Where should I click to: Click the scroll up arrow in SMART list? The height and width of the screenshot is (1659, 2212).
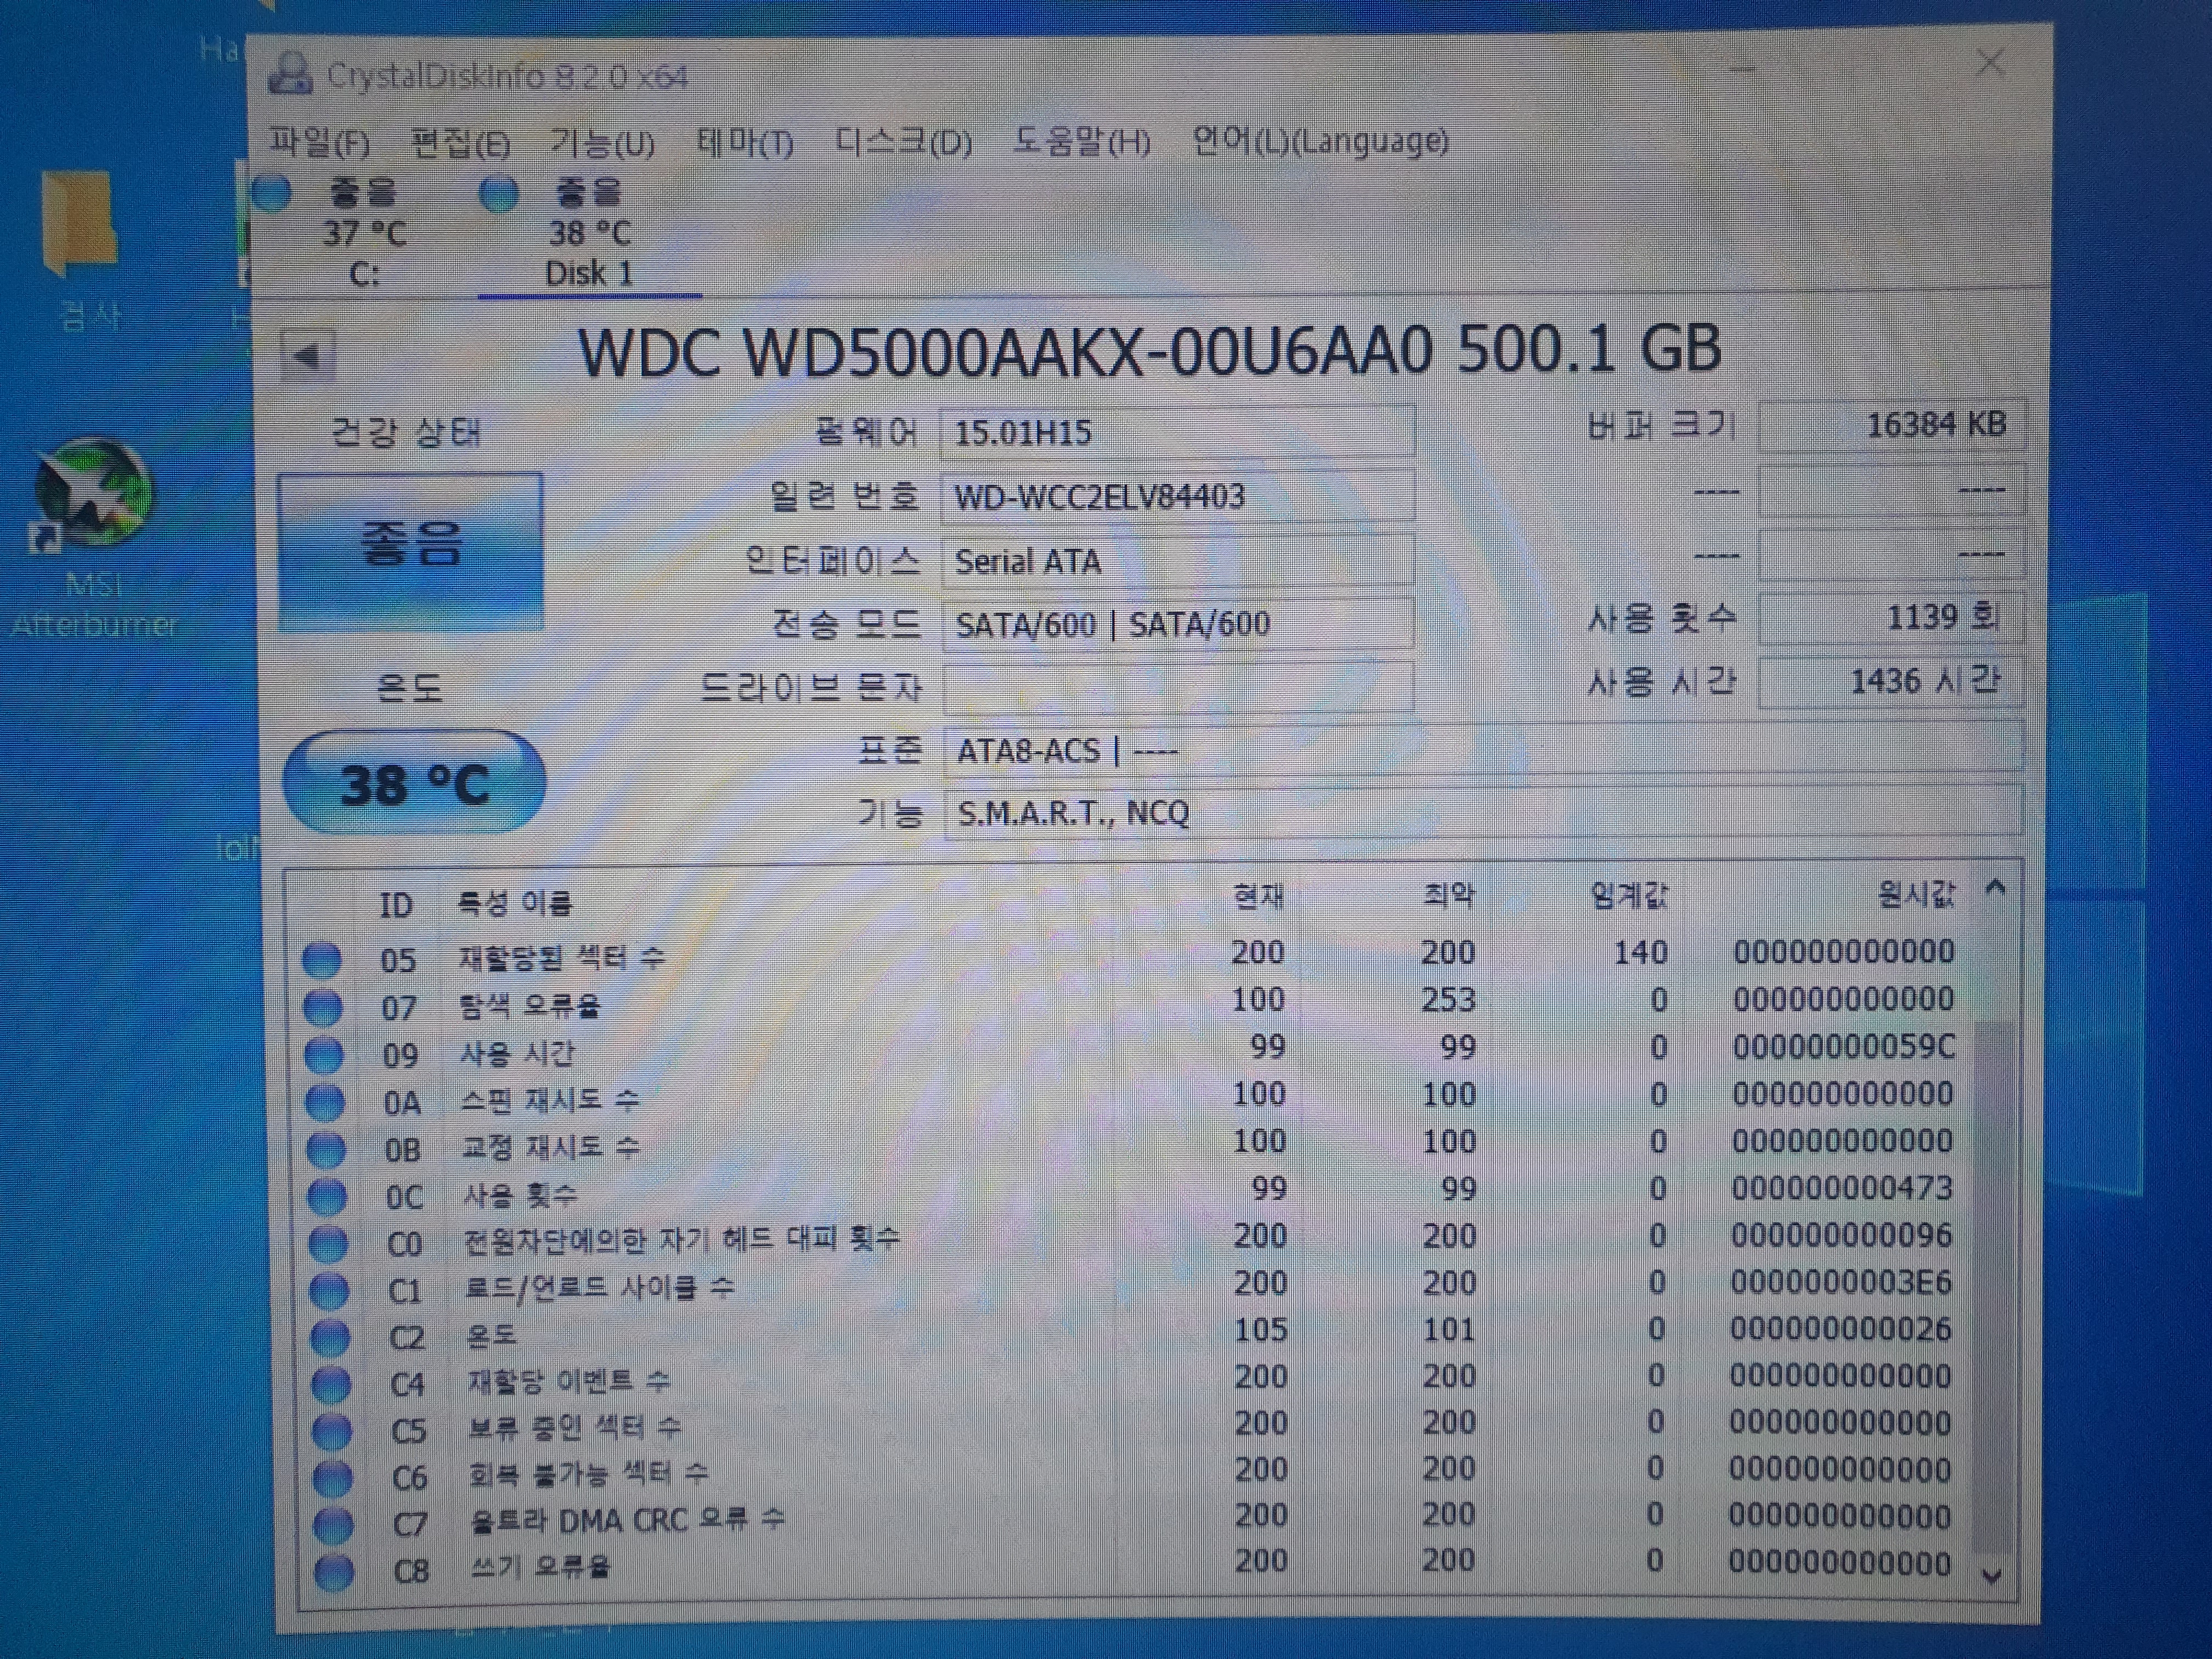(x=1995, y=887)
